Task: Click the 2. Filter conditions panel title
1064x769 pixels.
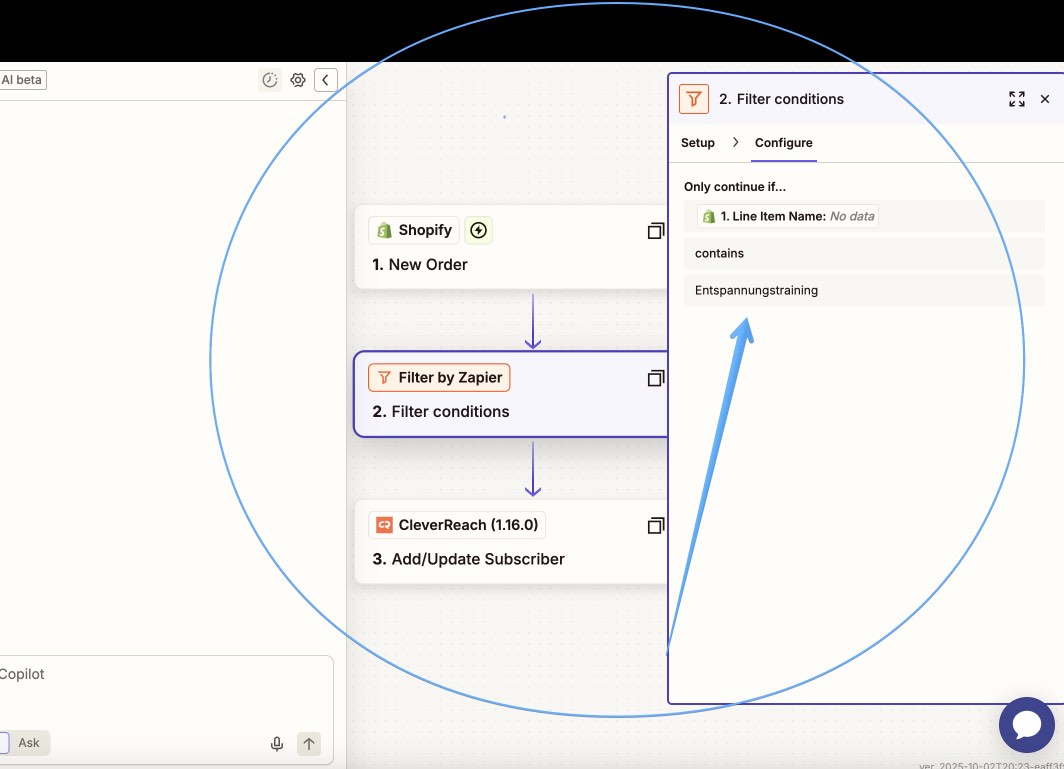Action: click(x=781, y=99)
